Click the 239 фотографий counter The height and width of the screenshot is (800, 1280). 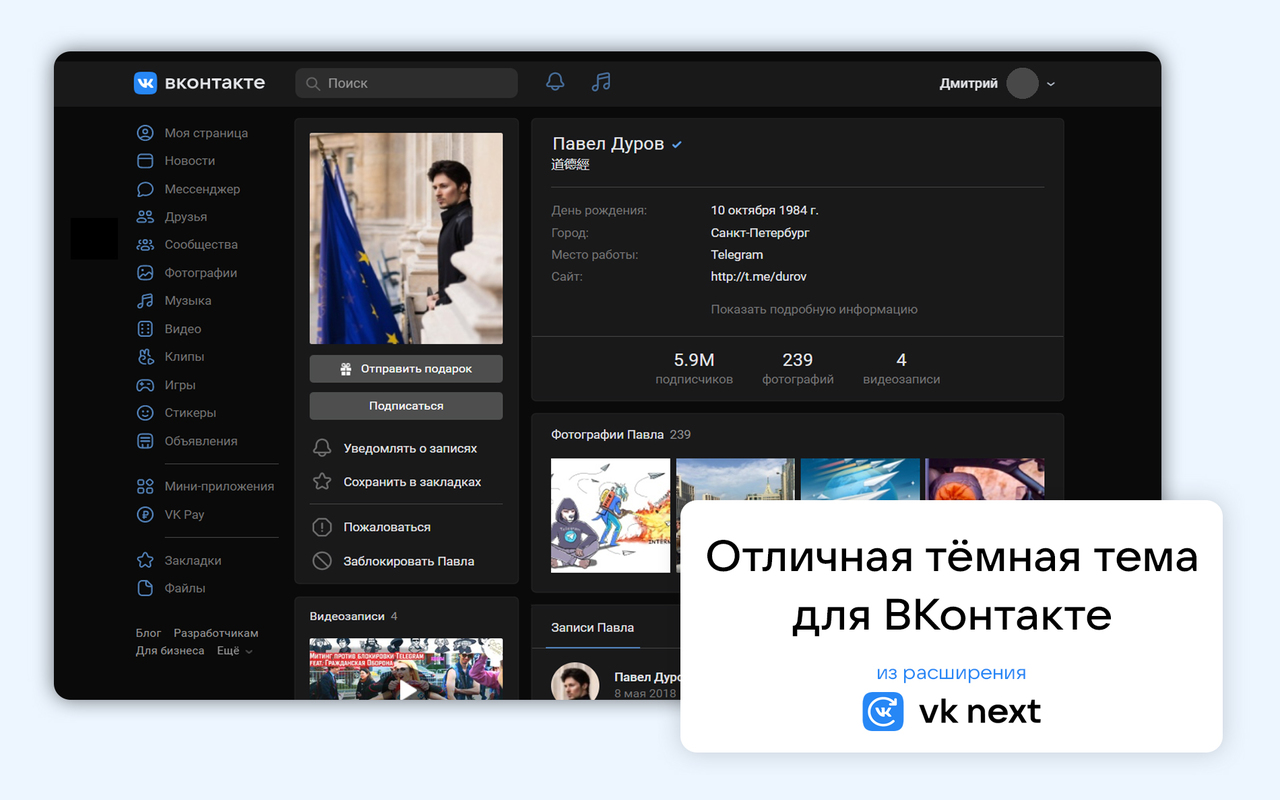tap(798, 368)
